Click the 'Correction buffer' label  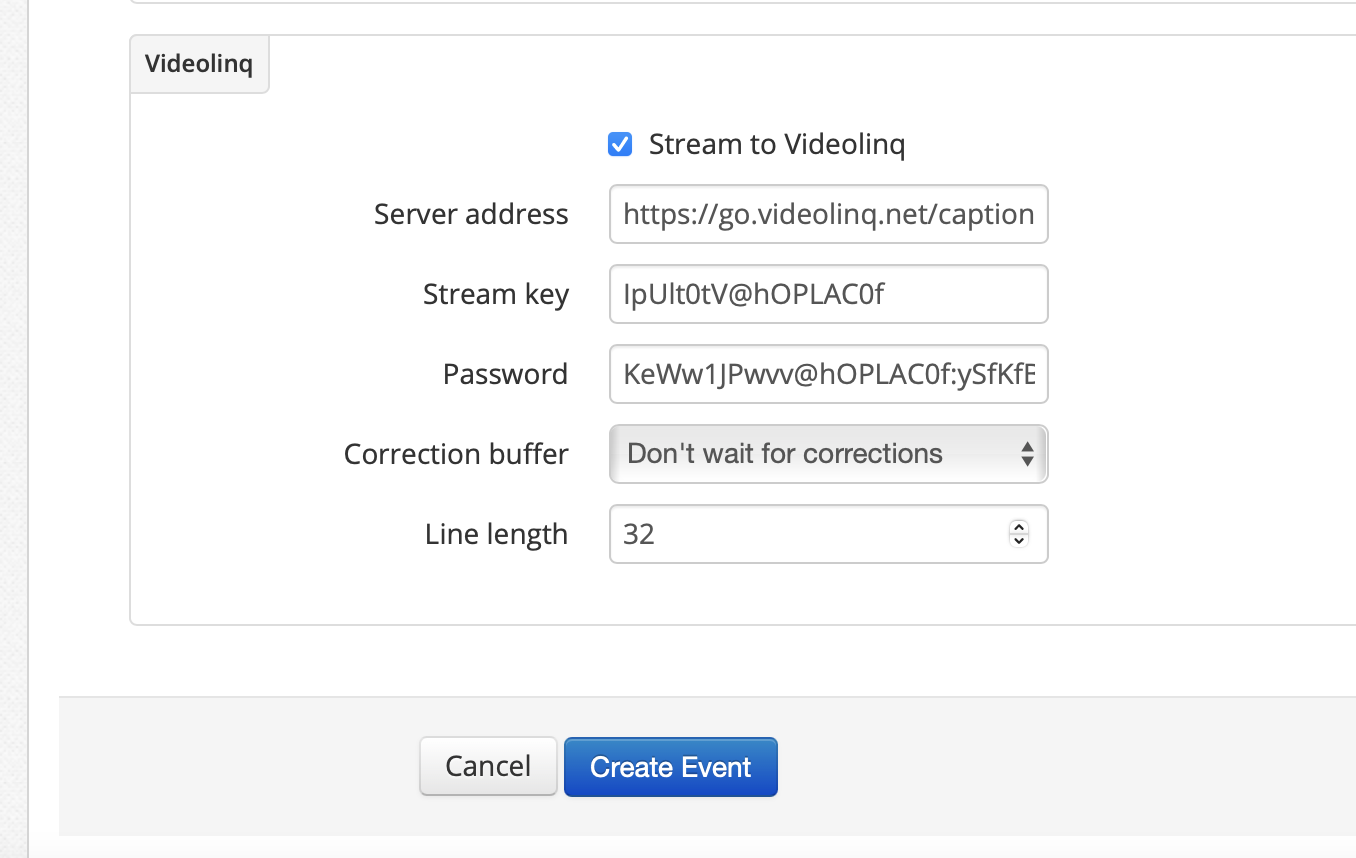click(x=456, y=454)
